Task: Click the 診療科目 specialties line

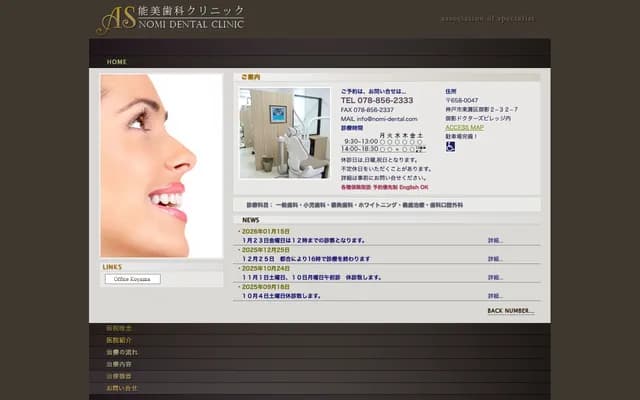Action: (355, 205)
